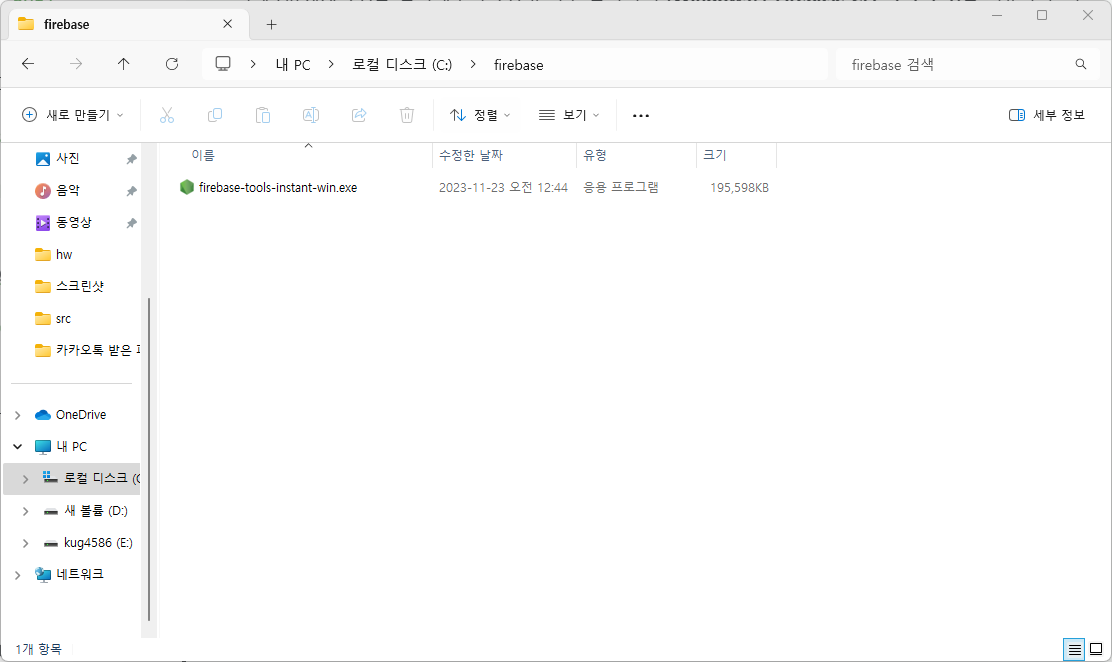The image size is (1112, 662).
Task: Open the 보기 view dropdown
Action: pyautogui.click(x=569, y=115)
